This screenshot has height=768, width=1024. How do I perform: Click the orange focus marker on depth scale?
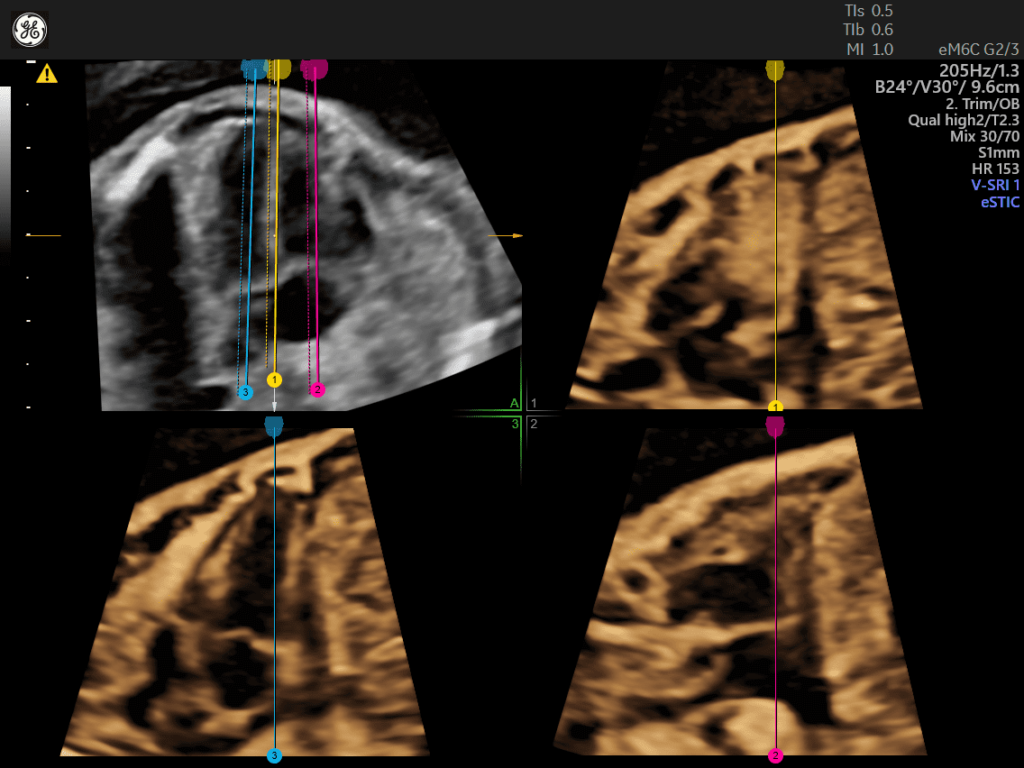tap(45, 235)
